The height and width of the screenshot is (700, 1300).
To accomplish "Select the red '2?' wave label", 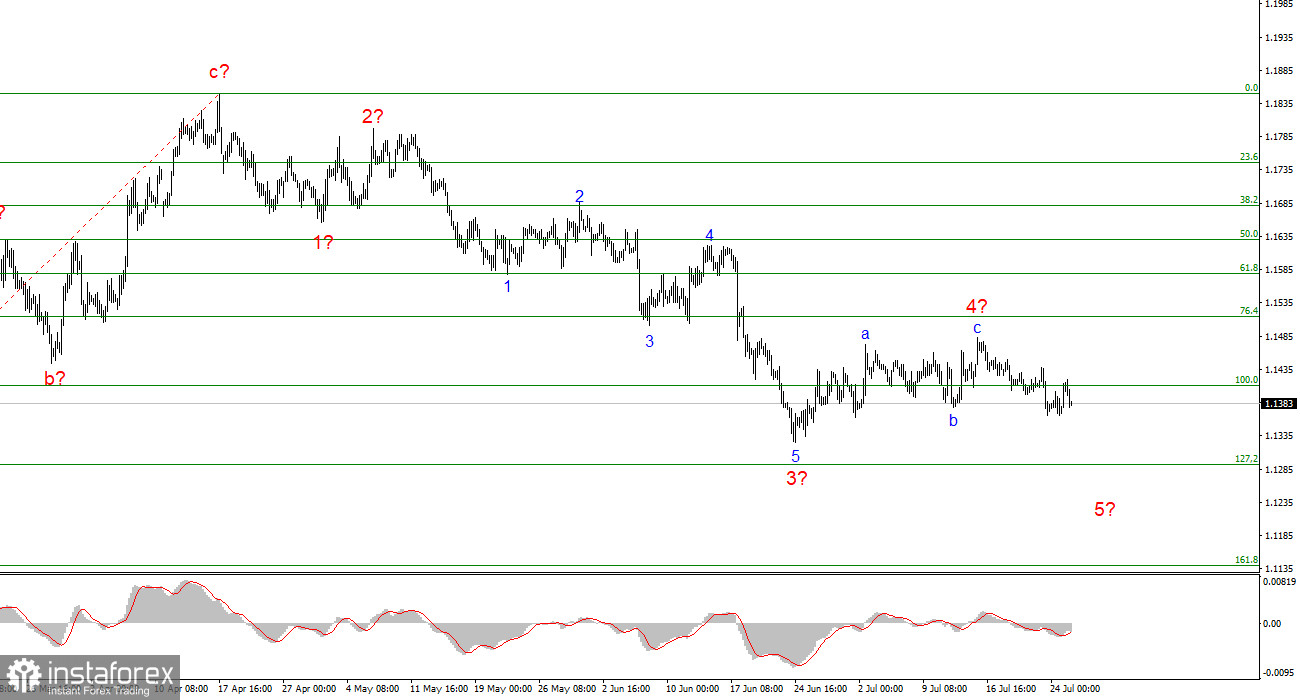I will click(373, 117).
